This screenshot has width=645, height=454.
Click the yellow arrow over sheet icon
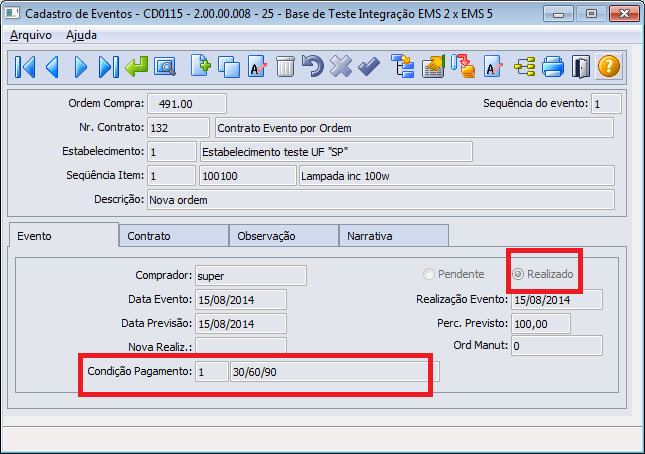(434, 67)
